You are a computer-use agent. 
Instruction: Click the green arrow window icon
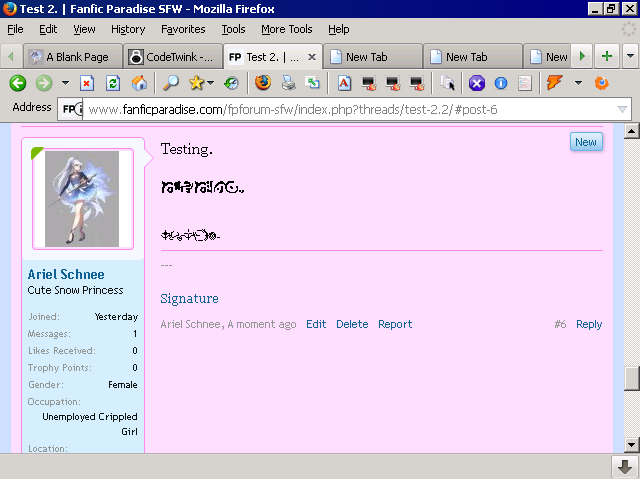[x=313, y=83]
